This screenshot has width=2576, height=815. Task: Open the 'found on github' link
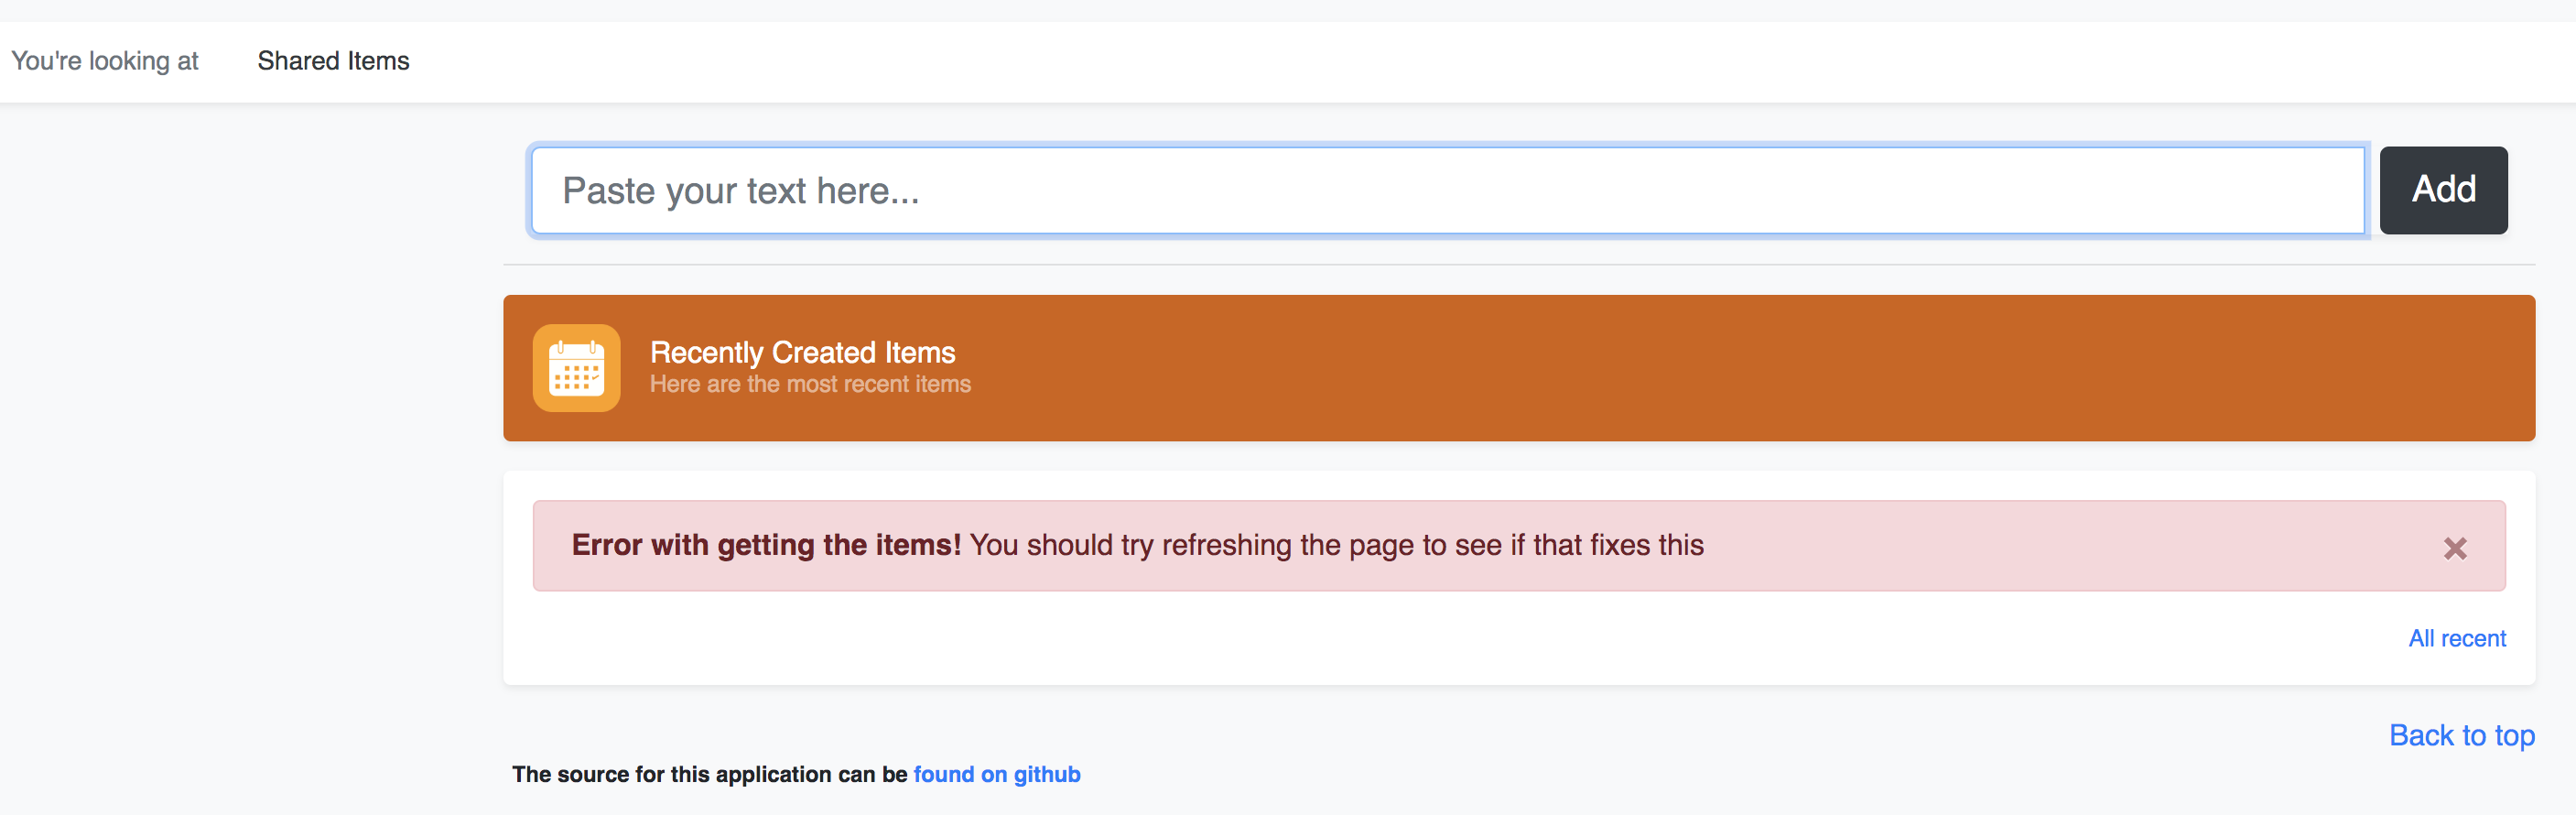[996, 774]
